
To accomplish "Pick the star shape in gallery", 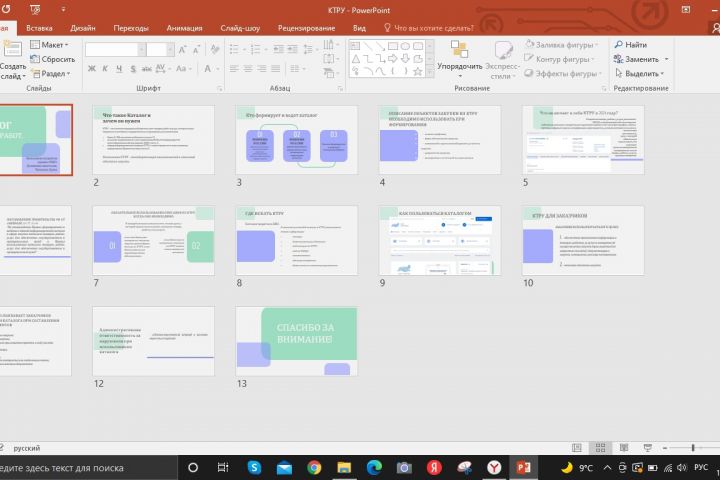I will [x=417, y=71].
